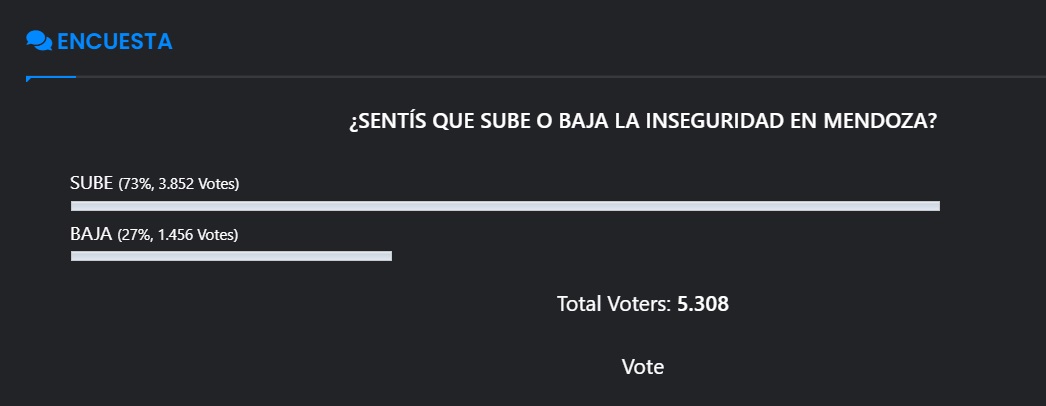Click the Total Voters label
This screenshot has height=406, width=1046.
pyautogui.click(x=614, y=304)
